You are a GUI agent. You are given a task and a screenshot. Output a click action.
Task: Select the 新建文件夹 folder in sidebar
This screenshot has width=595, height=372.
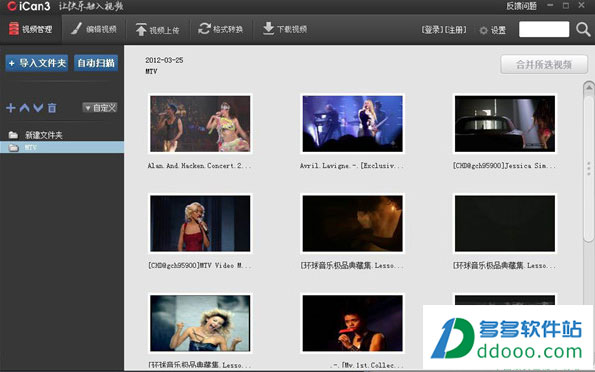click(x=62, y=135)
